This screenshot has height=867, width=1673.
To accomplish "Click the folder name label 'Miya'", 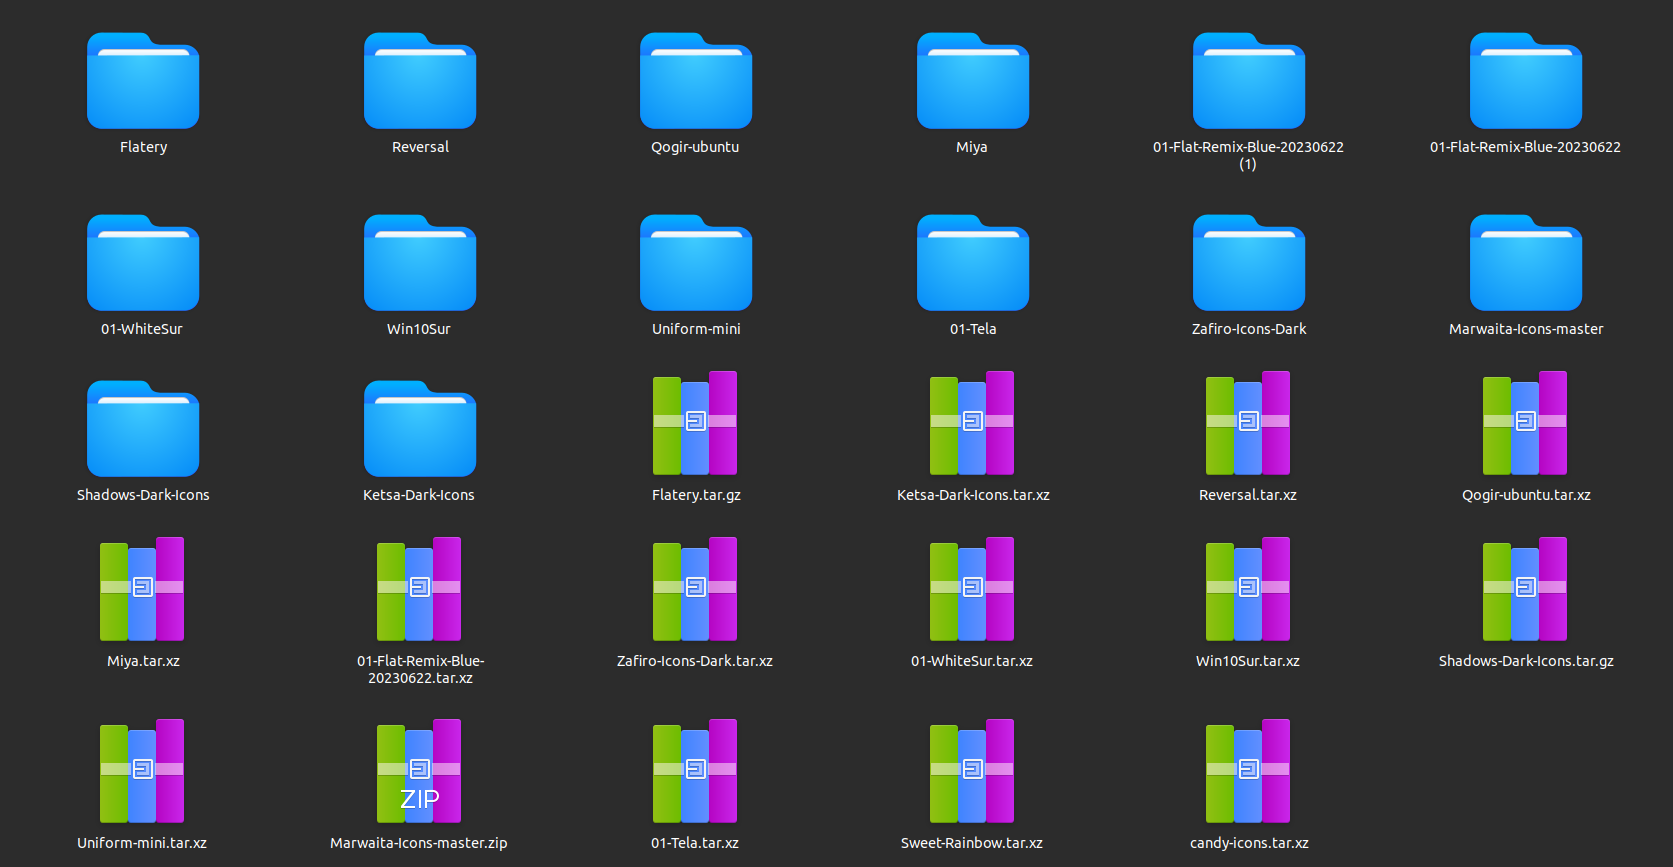I will coord(972,147).
